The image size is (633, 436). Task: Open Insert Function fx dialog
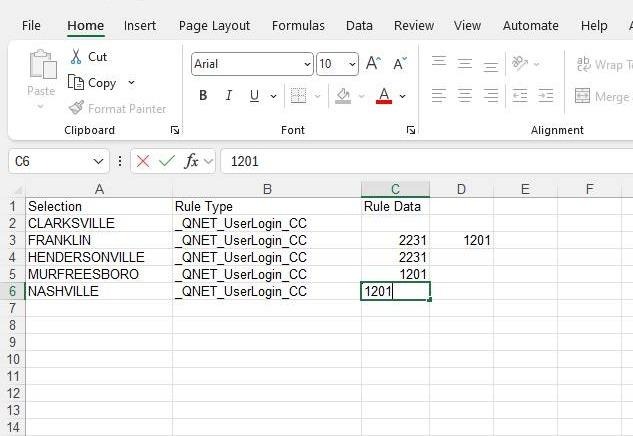(191, 161)
